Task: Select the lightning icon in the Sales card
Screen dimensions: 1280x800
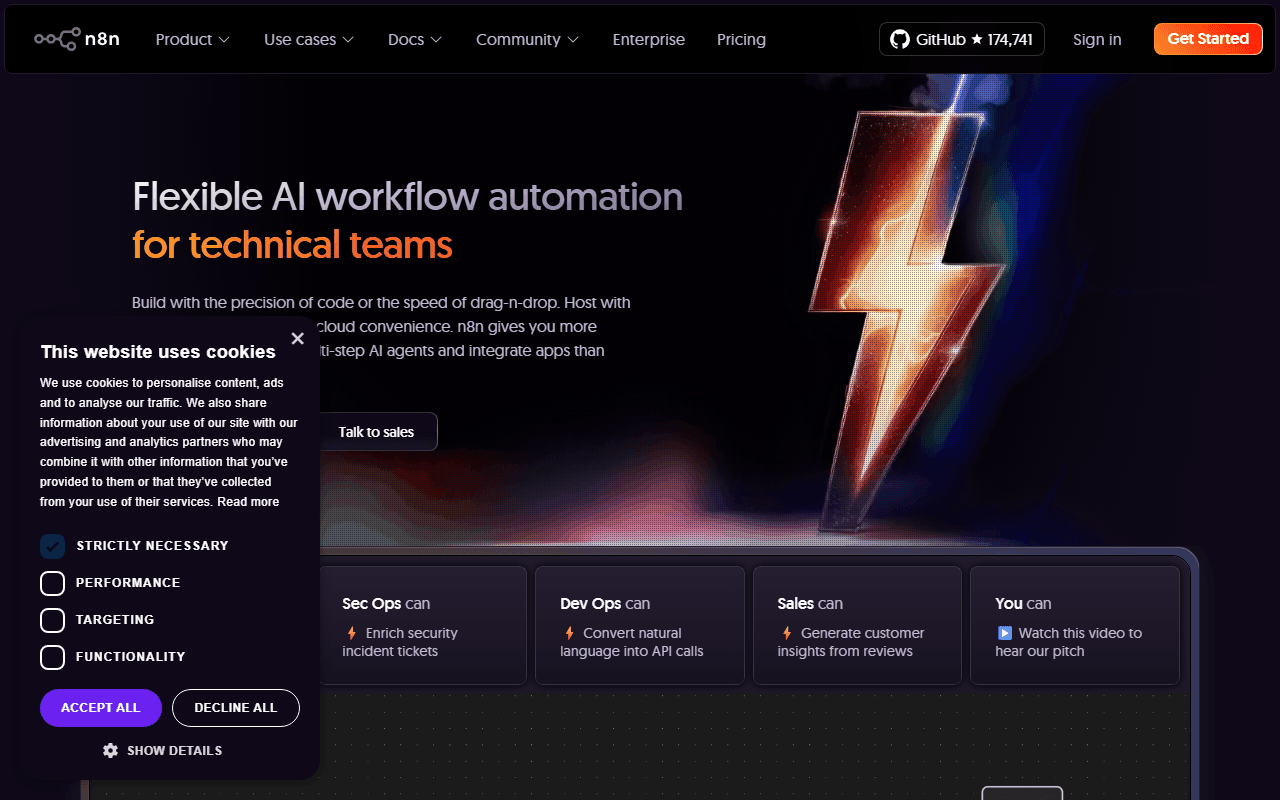Action: [x=788, y=633]
